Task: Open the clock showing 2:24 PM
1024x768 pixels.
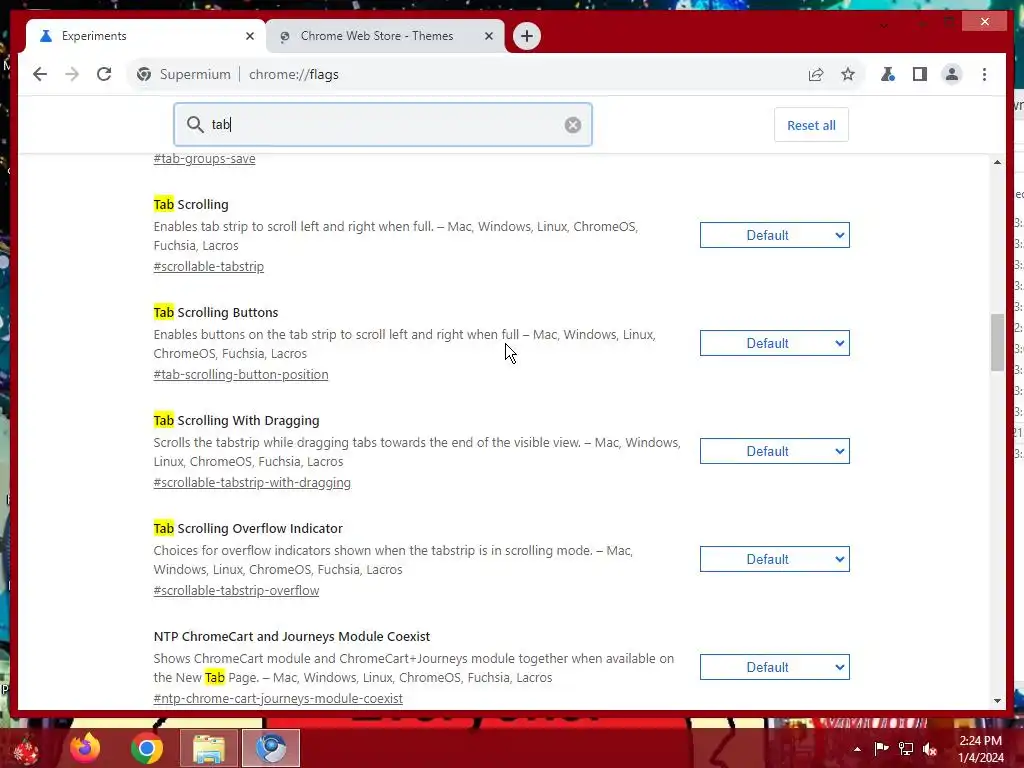Action: (980, 749)
